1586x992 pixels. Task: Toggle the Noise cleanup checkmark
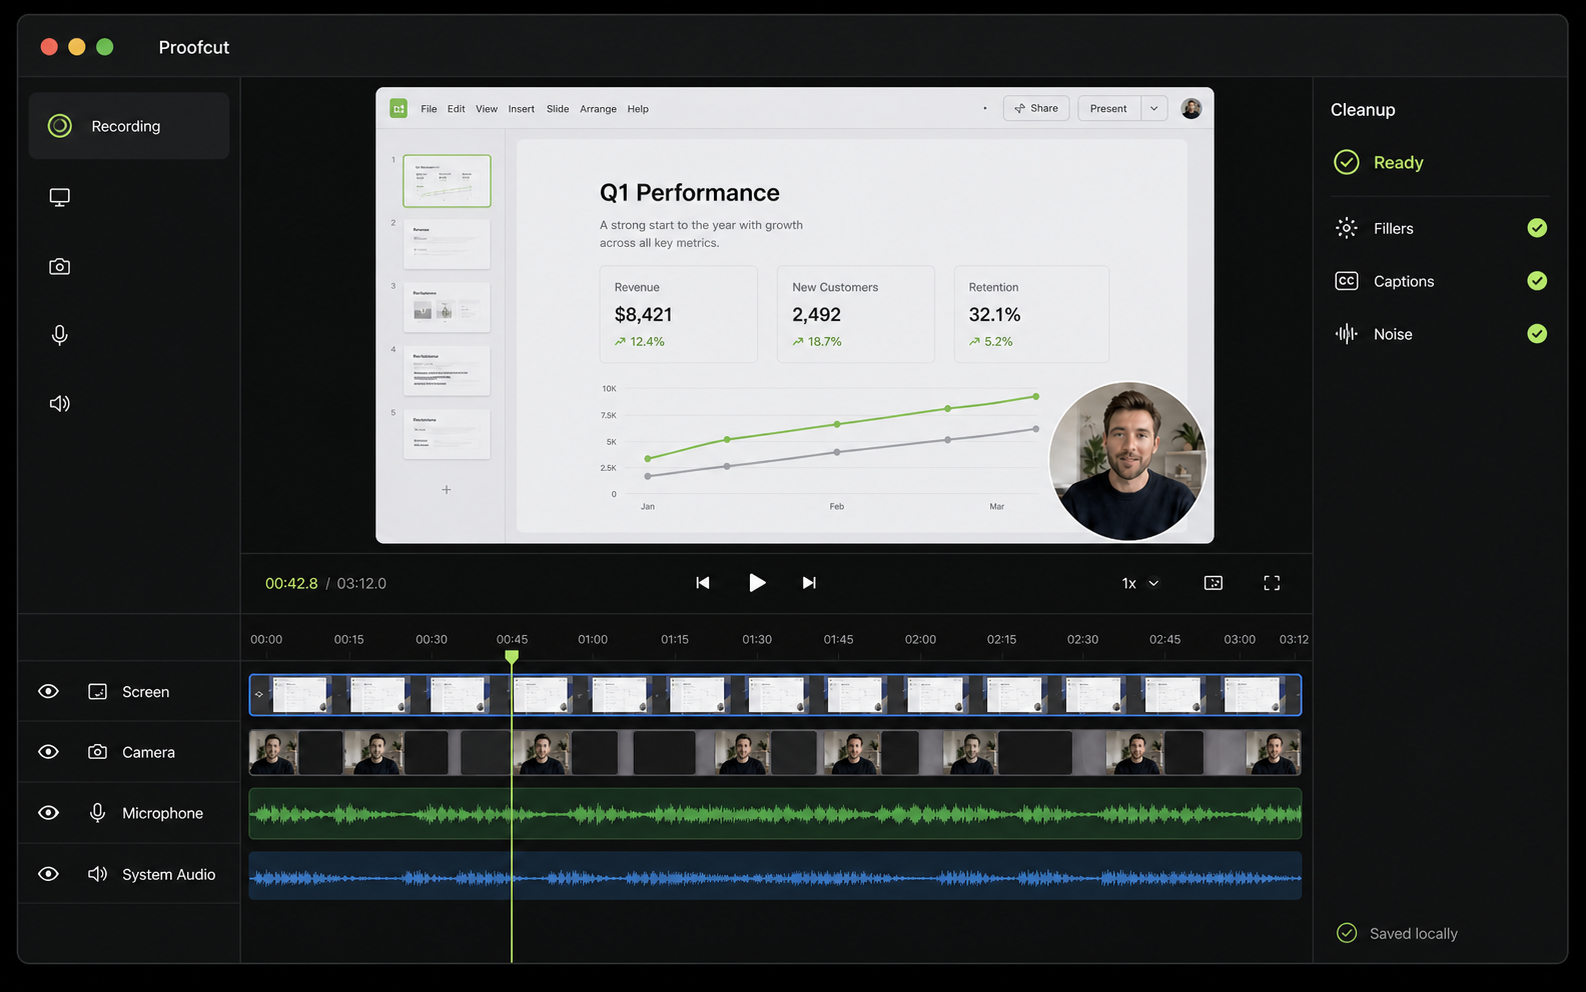pos(1537,334)
